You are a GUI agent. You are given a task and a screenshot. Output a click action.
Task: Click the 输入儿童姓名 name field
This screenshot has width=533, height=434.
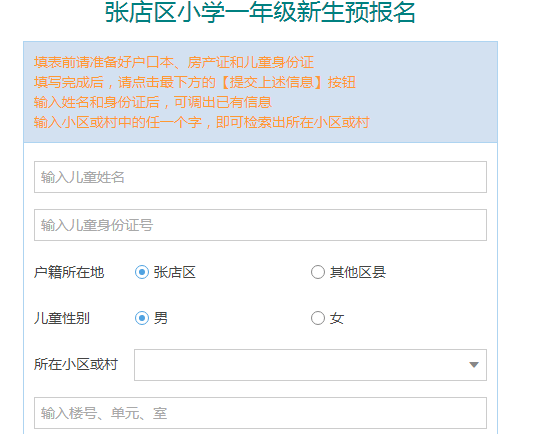click(x=260, y=177)
